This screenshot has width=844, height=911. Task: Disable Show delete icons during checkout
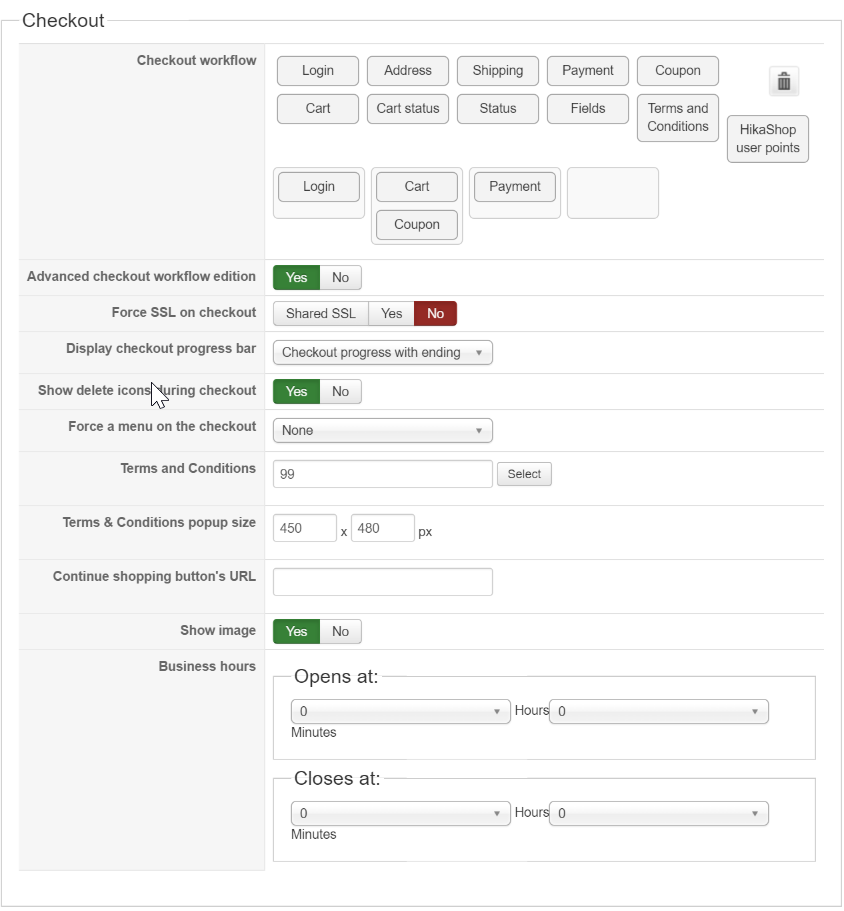point(340,392)
